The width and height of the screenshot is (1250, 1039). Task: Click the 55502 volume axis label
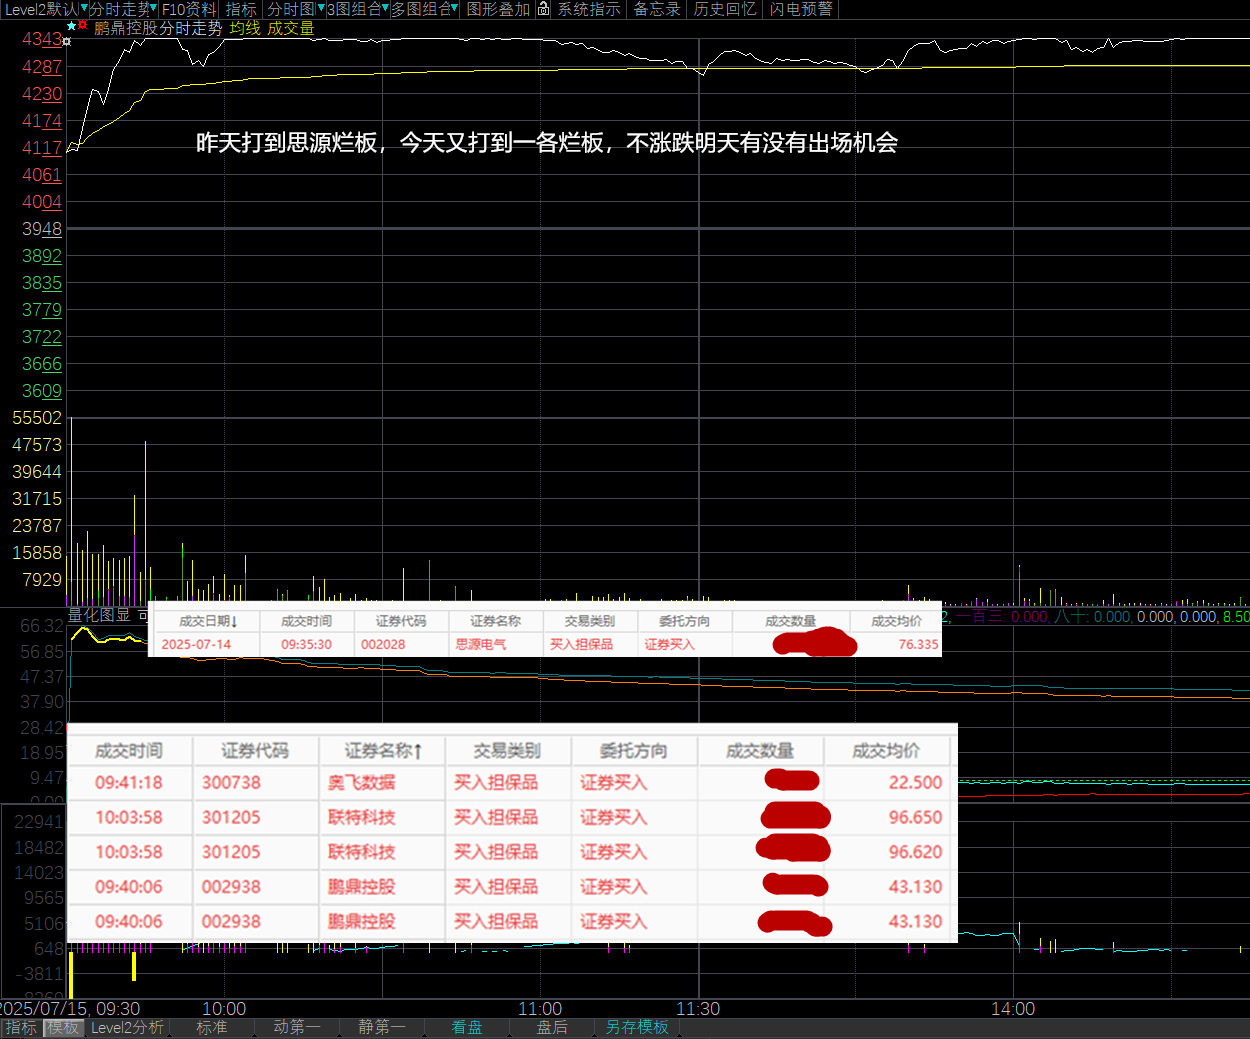pos(37,418)
